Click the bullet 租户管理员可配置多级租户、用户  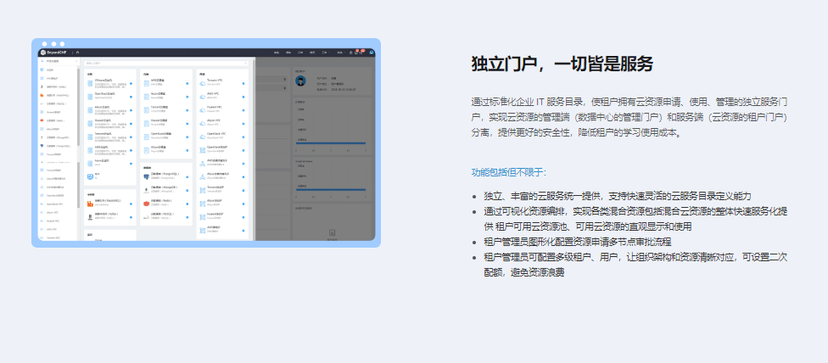[x=636, y=265]
